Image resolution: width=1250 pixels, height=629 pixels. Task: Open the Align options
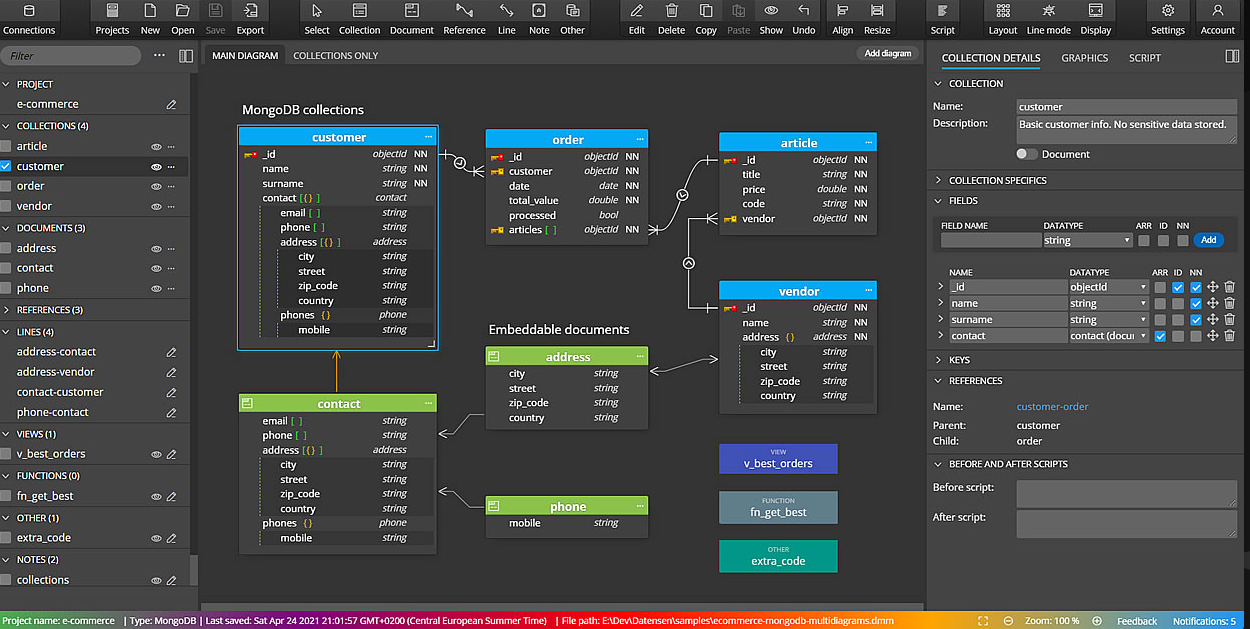tap(843, 19)
